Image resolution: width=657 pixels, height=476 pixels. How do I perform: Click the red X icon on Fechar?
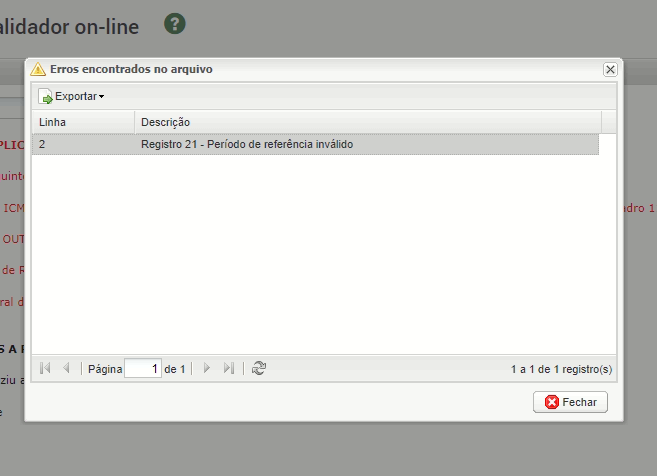pos(552,402)
